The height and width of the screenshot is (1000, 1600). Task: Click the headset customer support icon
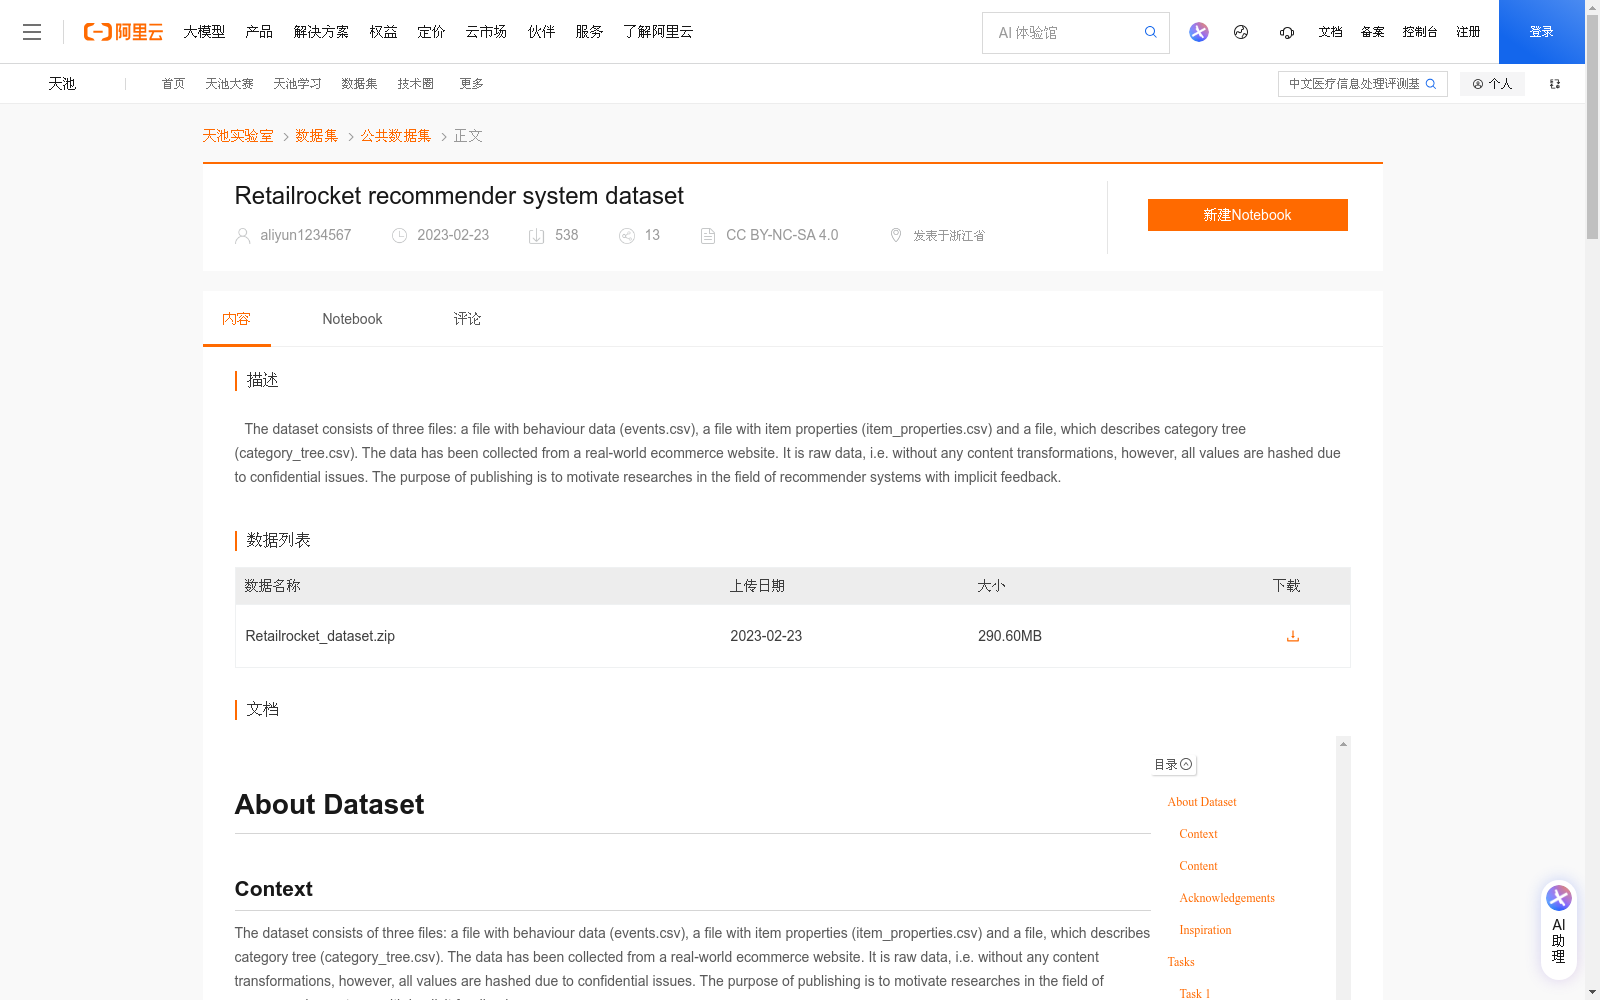pos(1287,32)
